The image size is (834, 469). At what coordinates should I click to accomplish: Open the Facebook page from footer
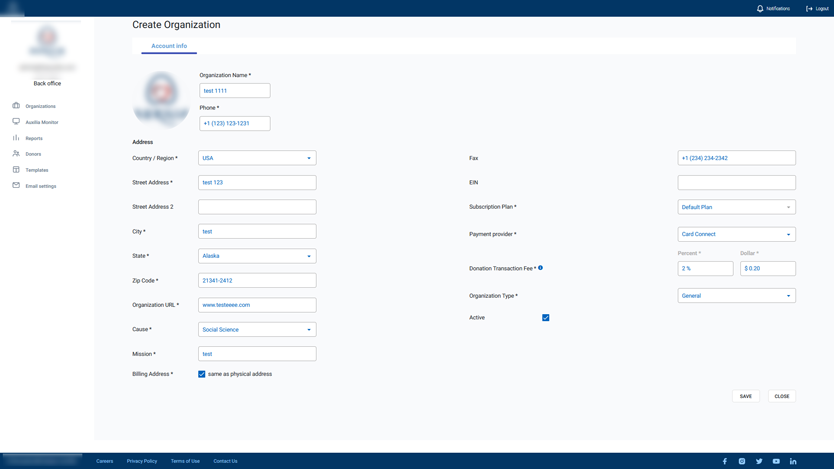tap(725, 461)
